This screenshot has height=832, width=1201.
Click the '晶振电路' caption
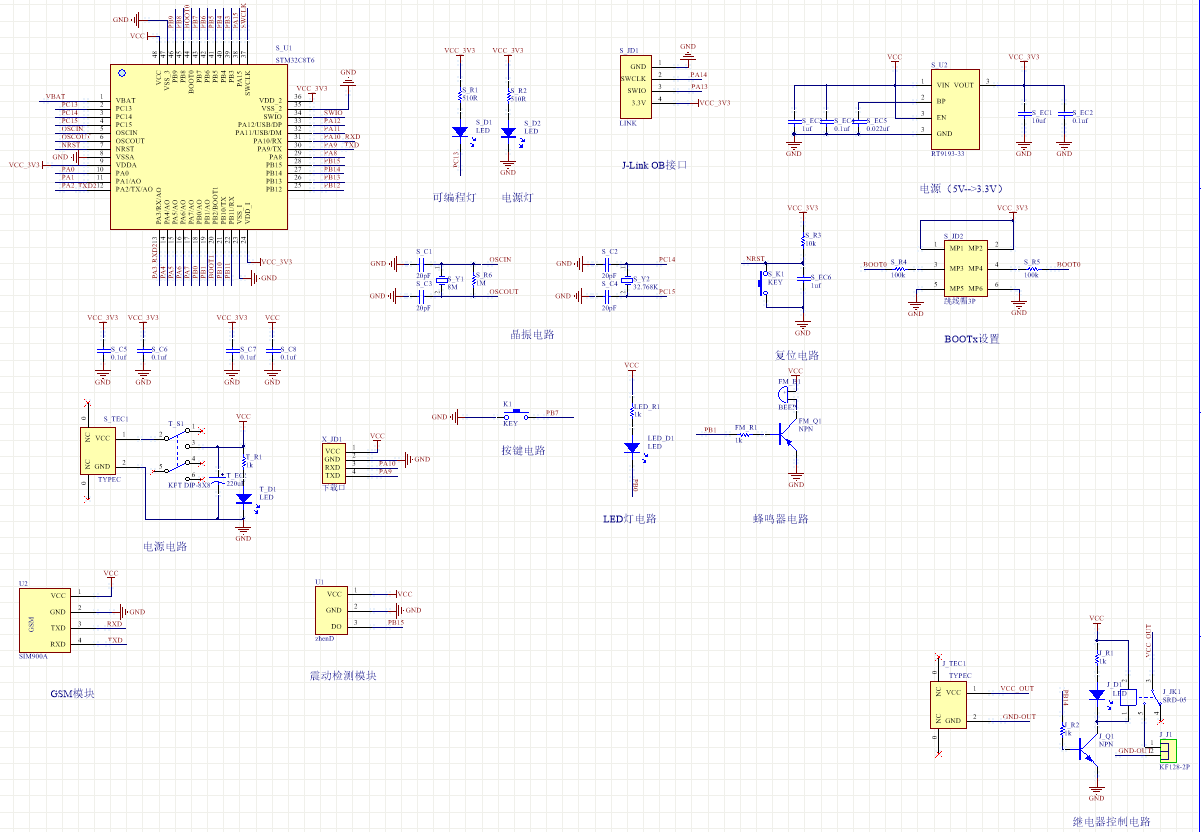532,334
